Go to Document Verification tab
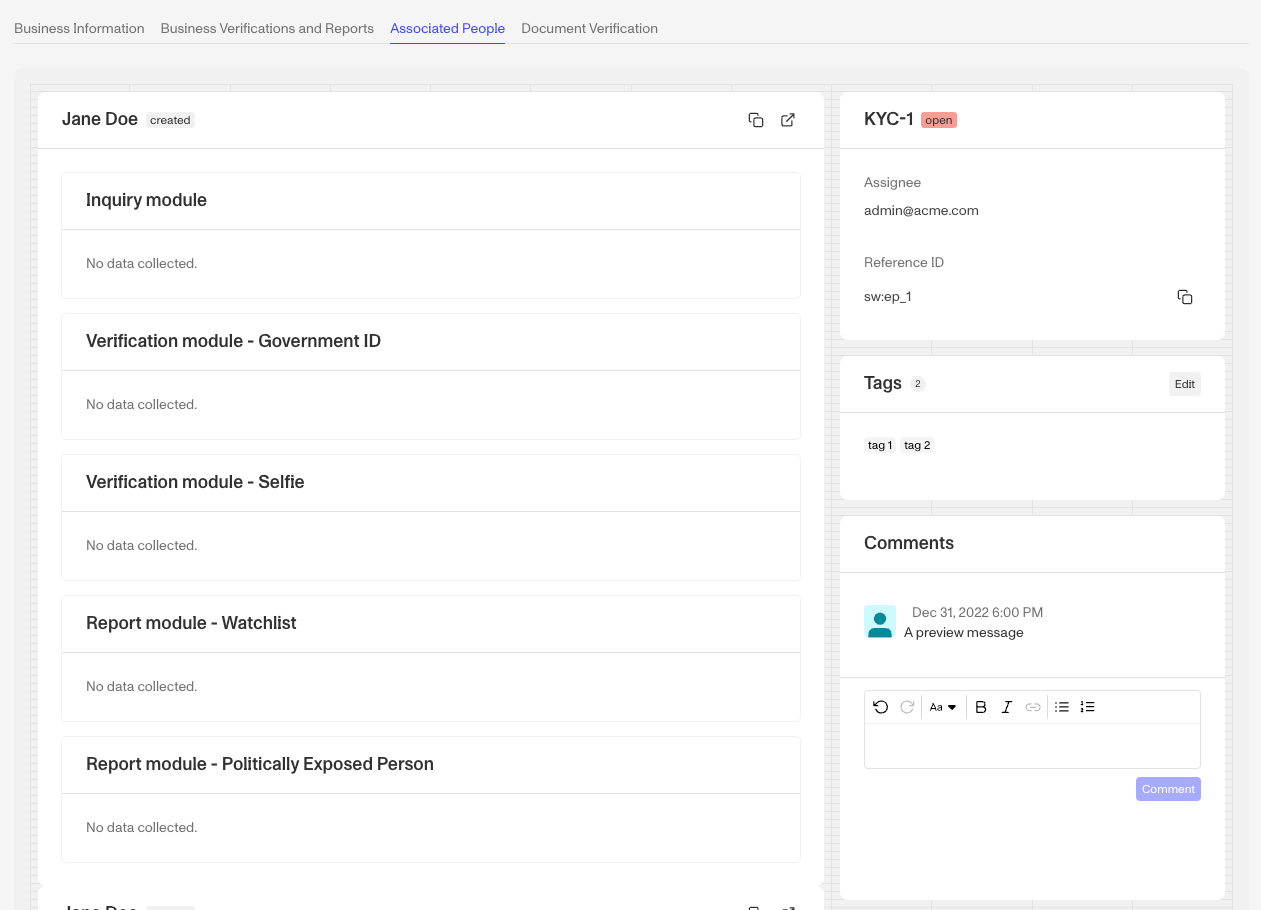Image resolution: width=1261 pixels, height=910 pixels. click(x=589, y=29)
